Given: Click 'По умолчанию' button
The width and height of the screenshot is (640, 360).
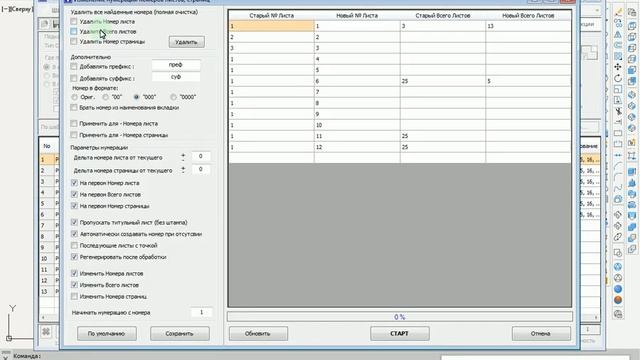Looking at the screenshot, I should [x=107, y=333].
